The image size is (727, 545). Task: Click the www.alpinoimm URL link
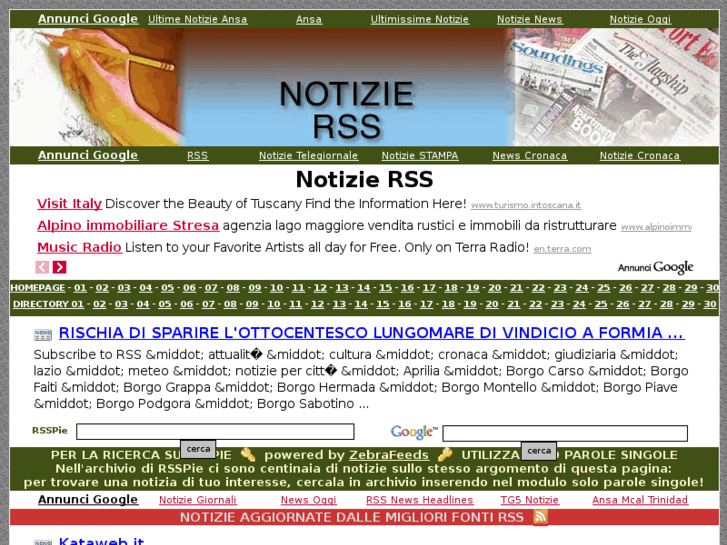656,227
